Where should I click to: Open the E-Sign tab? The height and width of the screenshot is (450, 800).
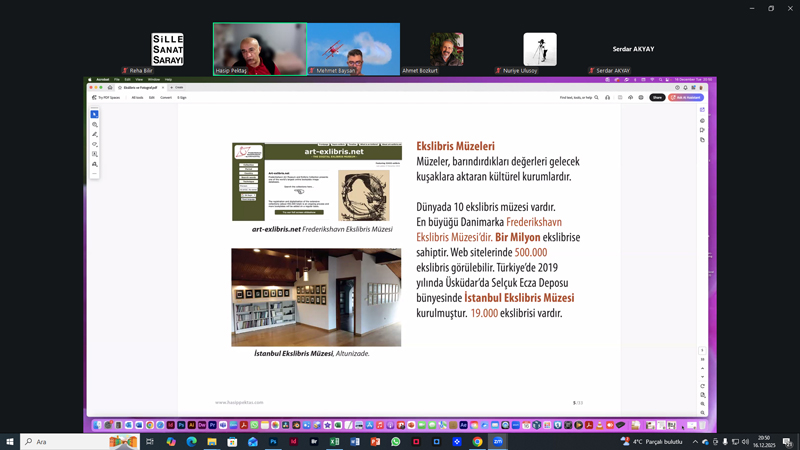(182, 98)
